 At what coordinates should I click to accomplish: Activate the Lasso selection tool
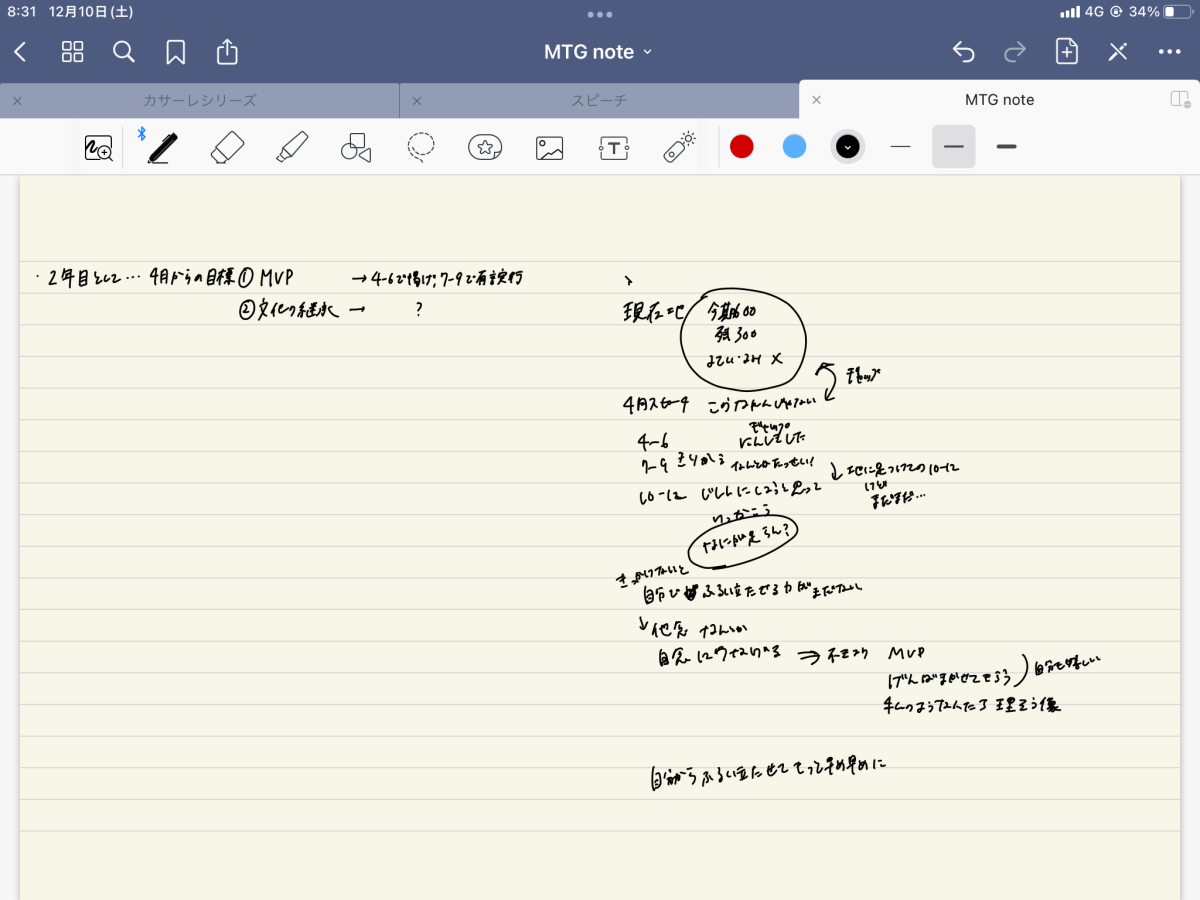[x=421, y=148]
